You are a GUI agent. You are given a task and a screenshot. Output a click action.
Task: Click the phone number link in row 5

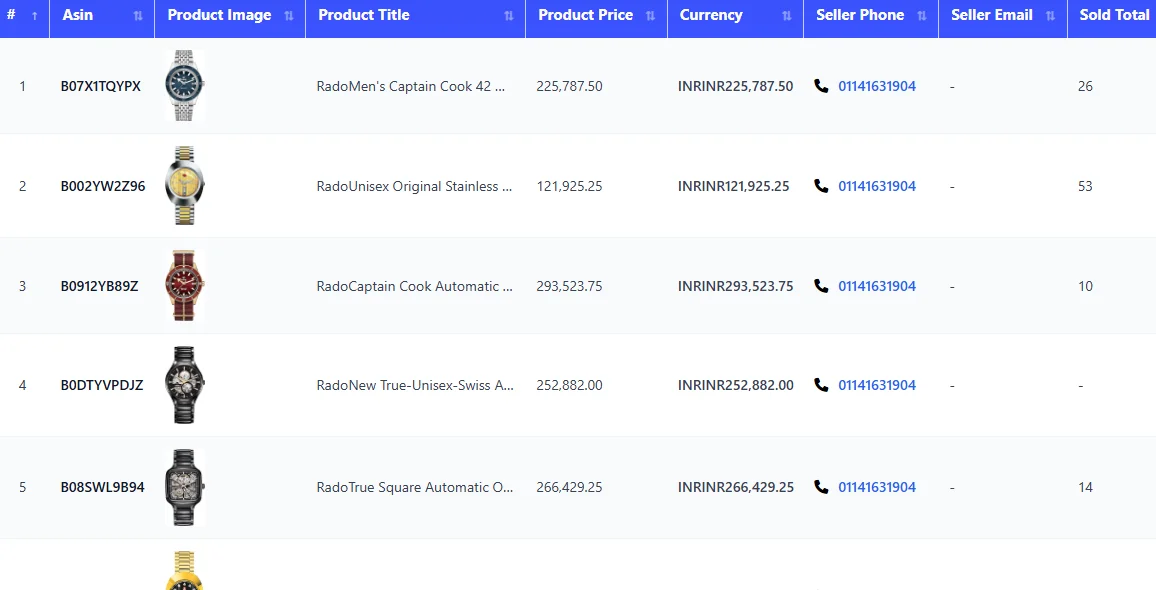pyautogui.click(x=877, y=487)
